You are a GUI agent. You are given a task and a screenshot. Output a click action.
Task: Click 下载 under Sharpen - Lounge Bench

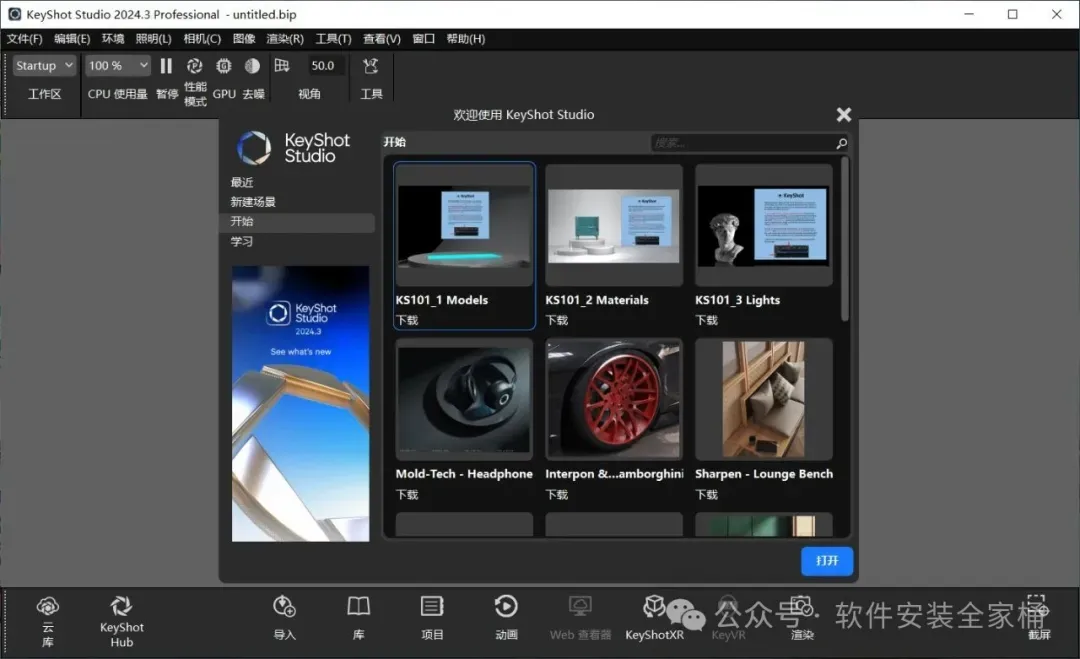pos(707,494)
